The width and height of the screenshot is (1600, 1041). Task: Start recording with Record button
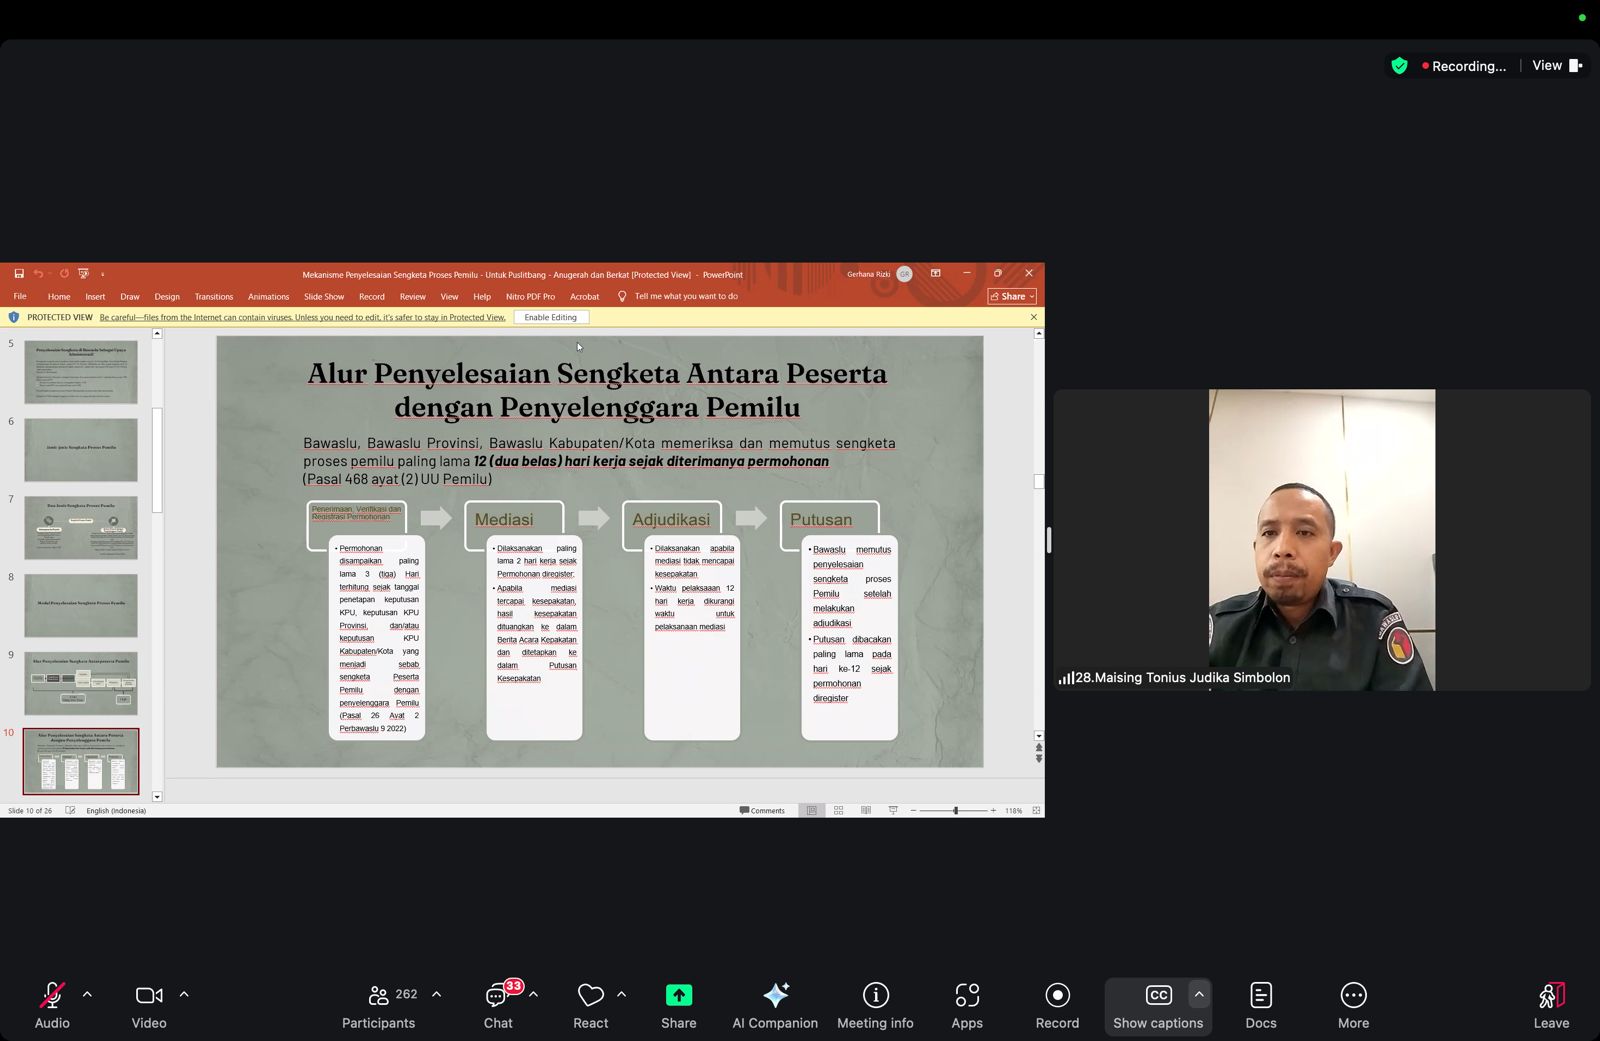coord(1057,1005)
